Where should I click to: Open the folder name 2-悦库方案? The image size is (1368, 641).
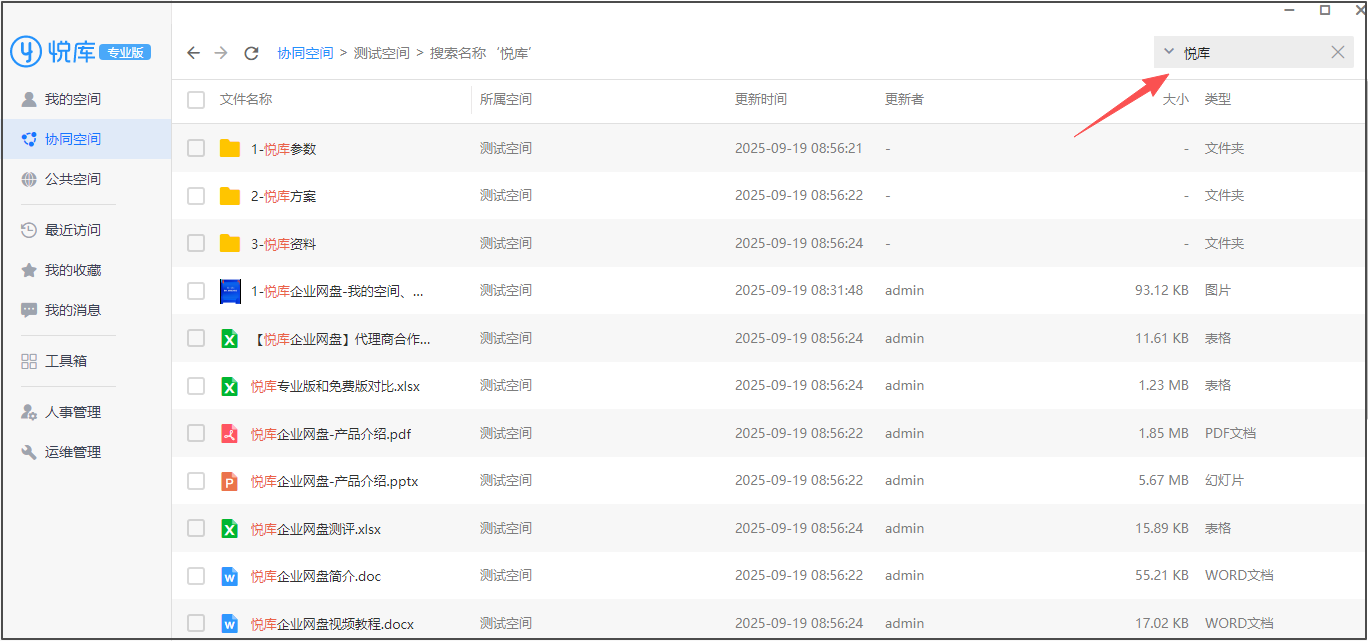click(x=283, y=196)
